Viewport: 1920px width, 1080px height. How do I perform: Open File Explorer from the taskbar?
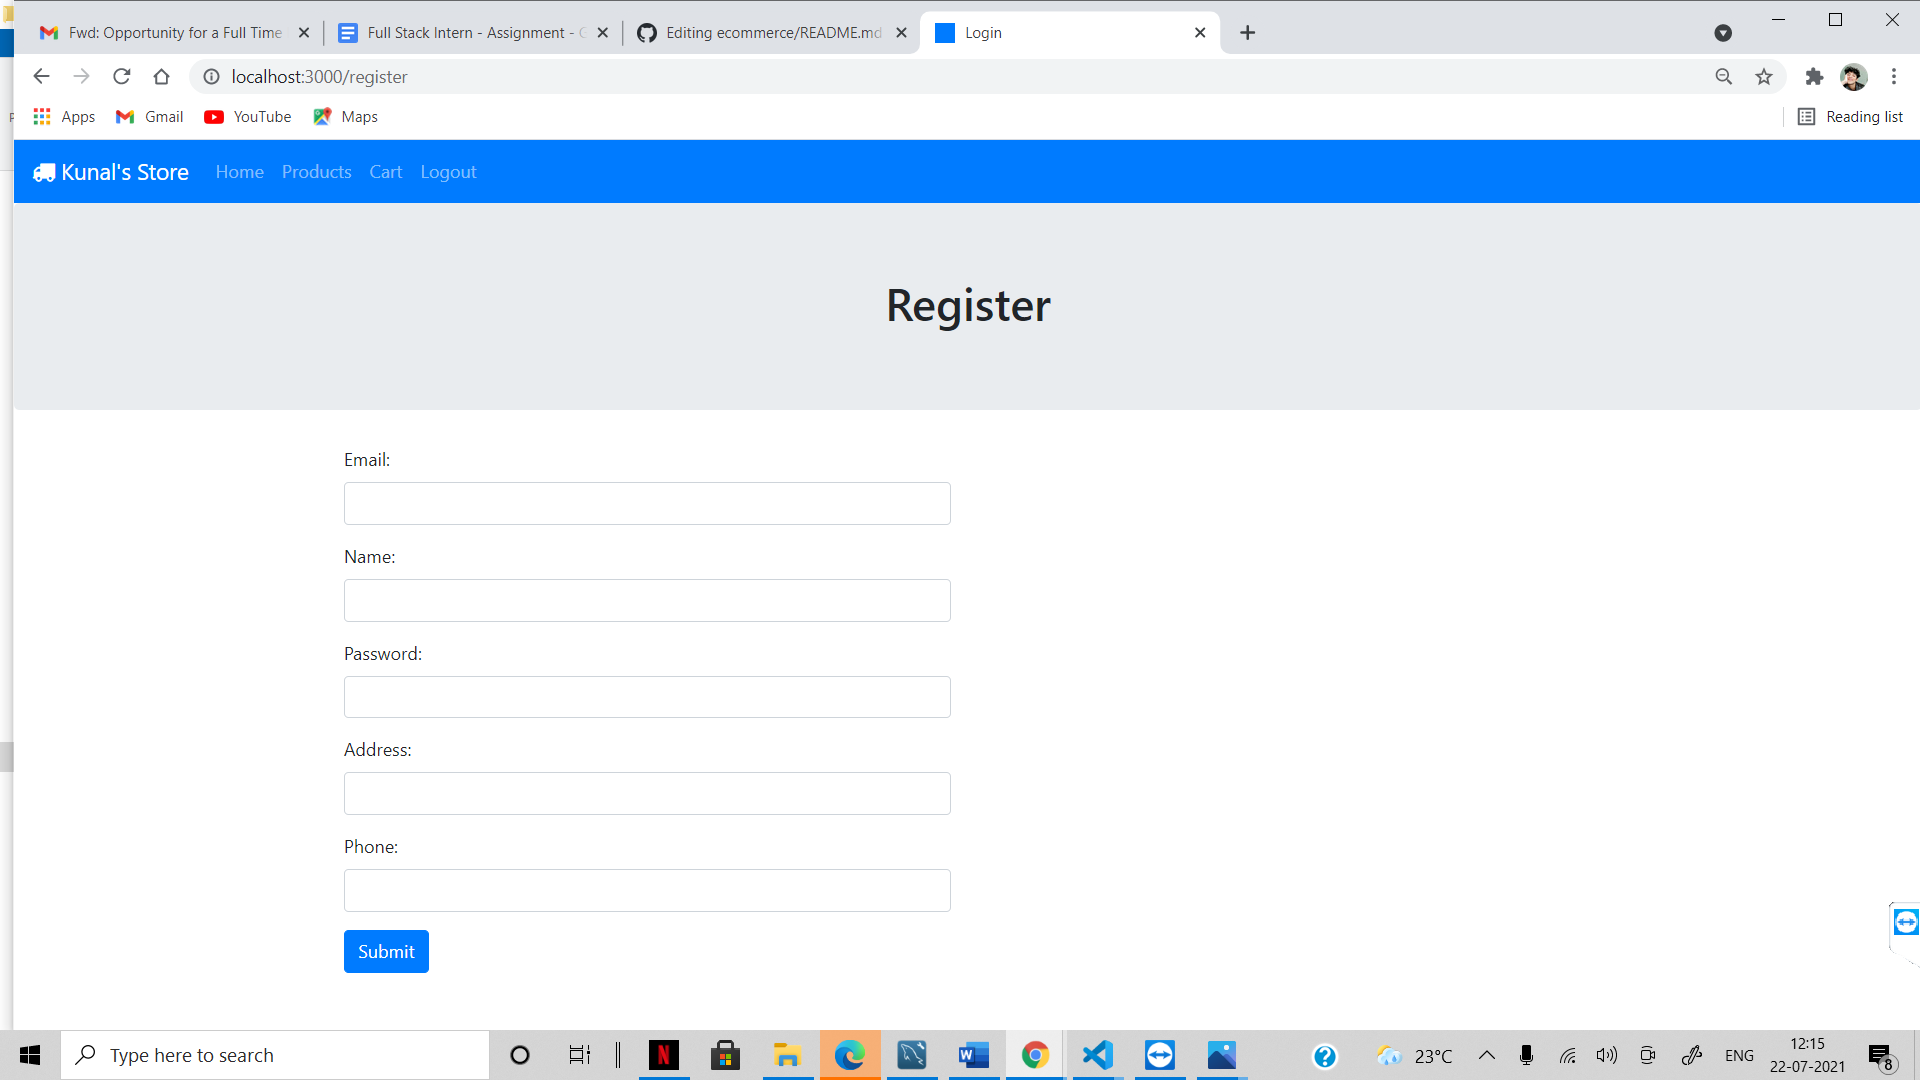(x=787, y=1055)
